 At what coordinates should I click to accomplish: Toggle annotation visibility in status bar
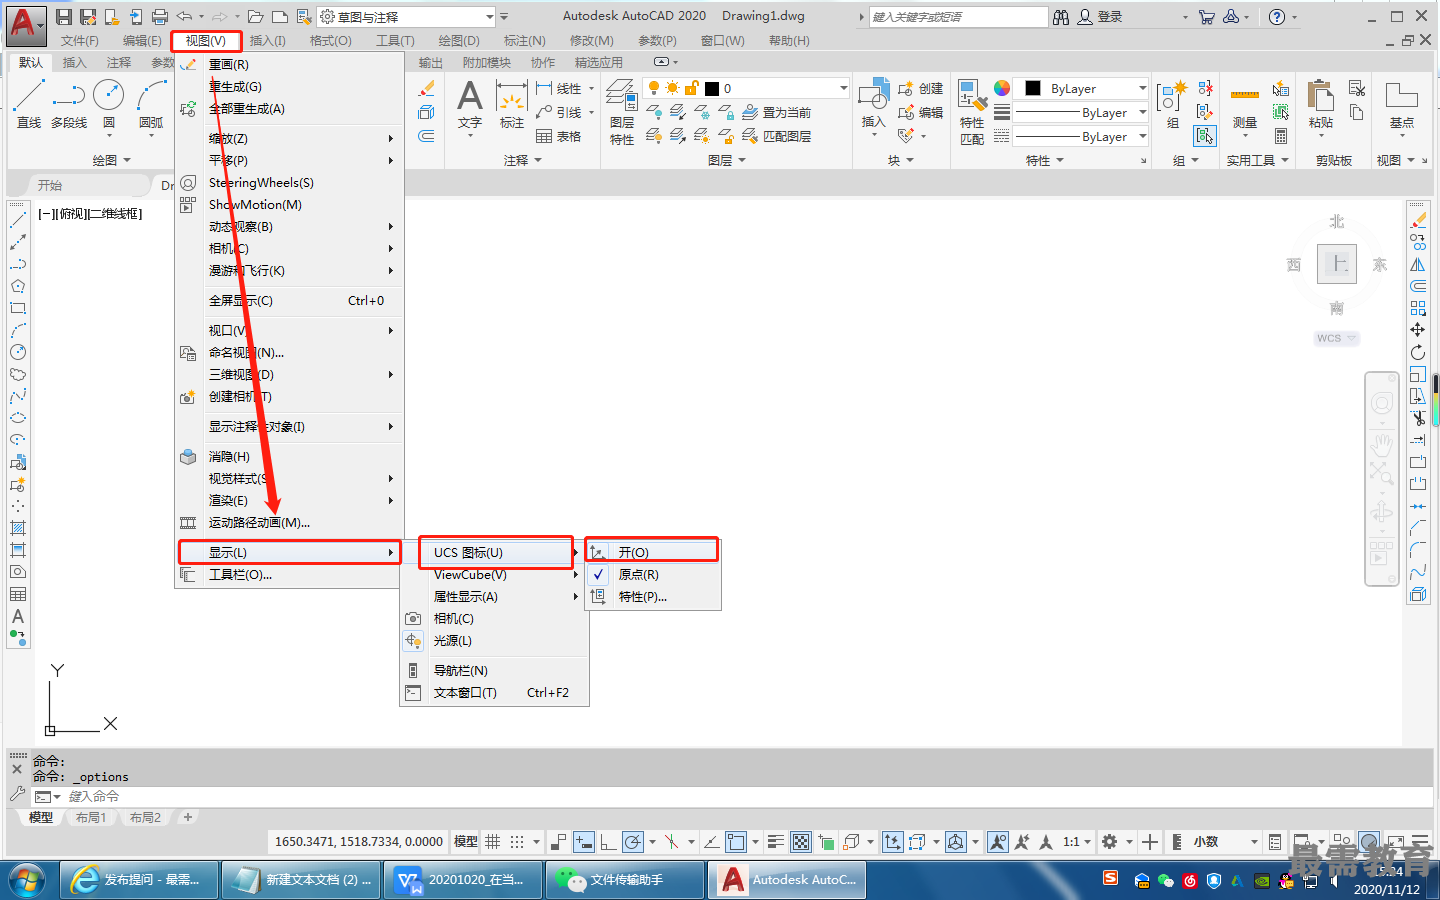998,842
